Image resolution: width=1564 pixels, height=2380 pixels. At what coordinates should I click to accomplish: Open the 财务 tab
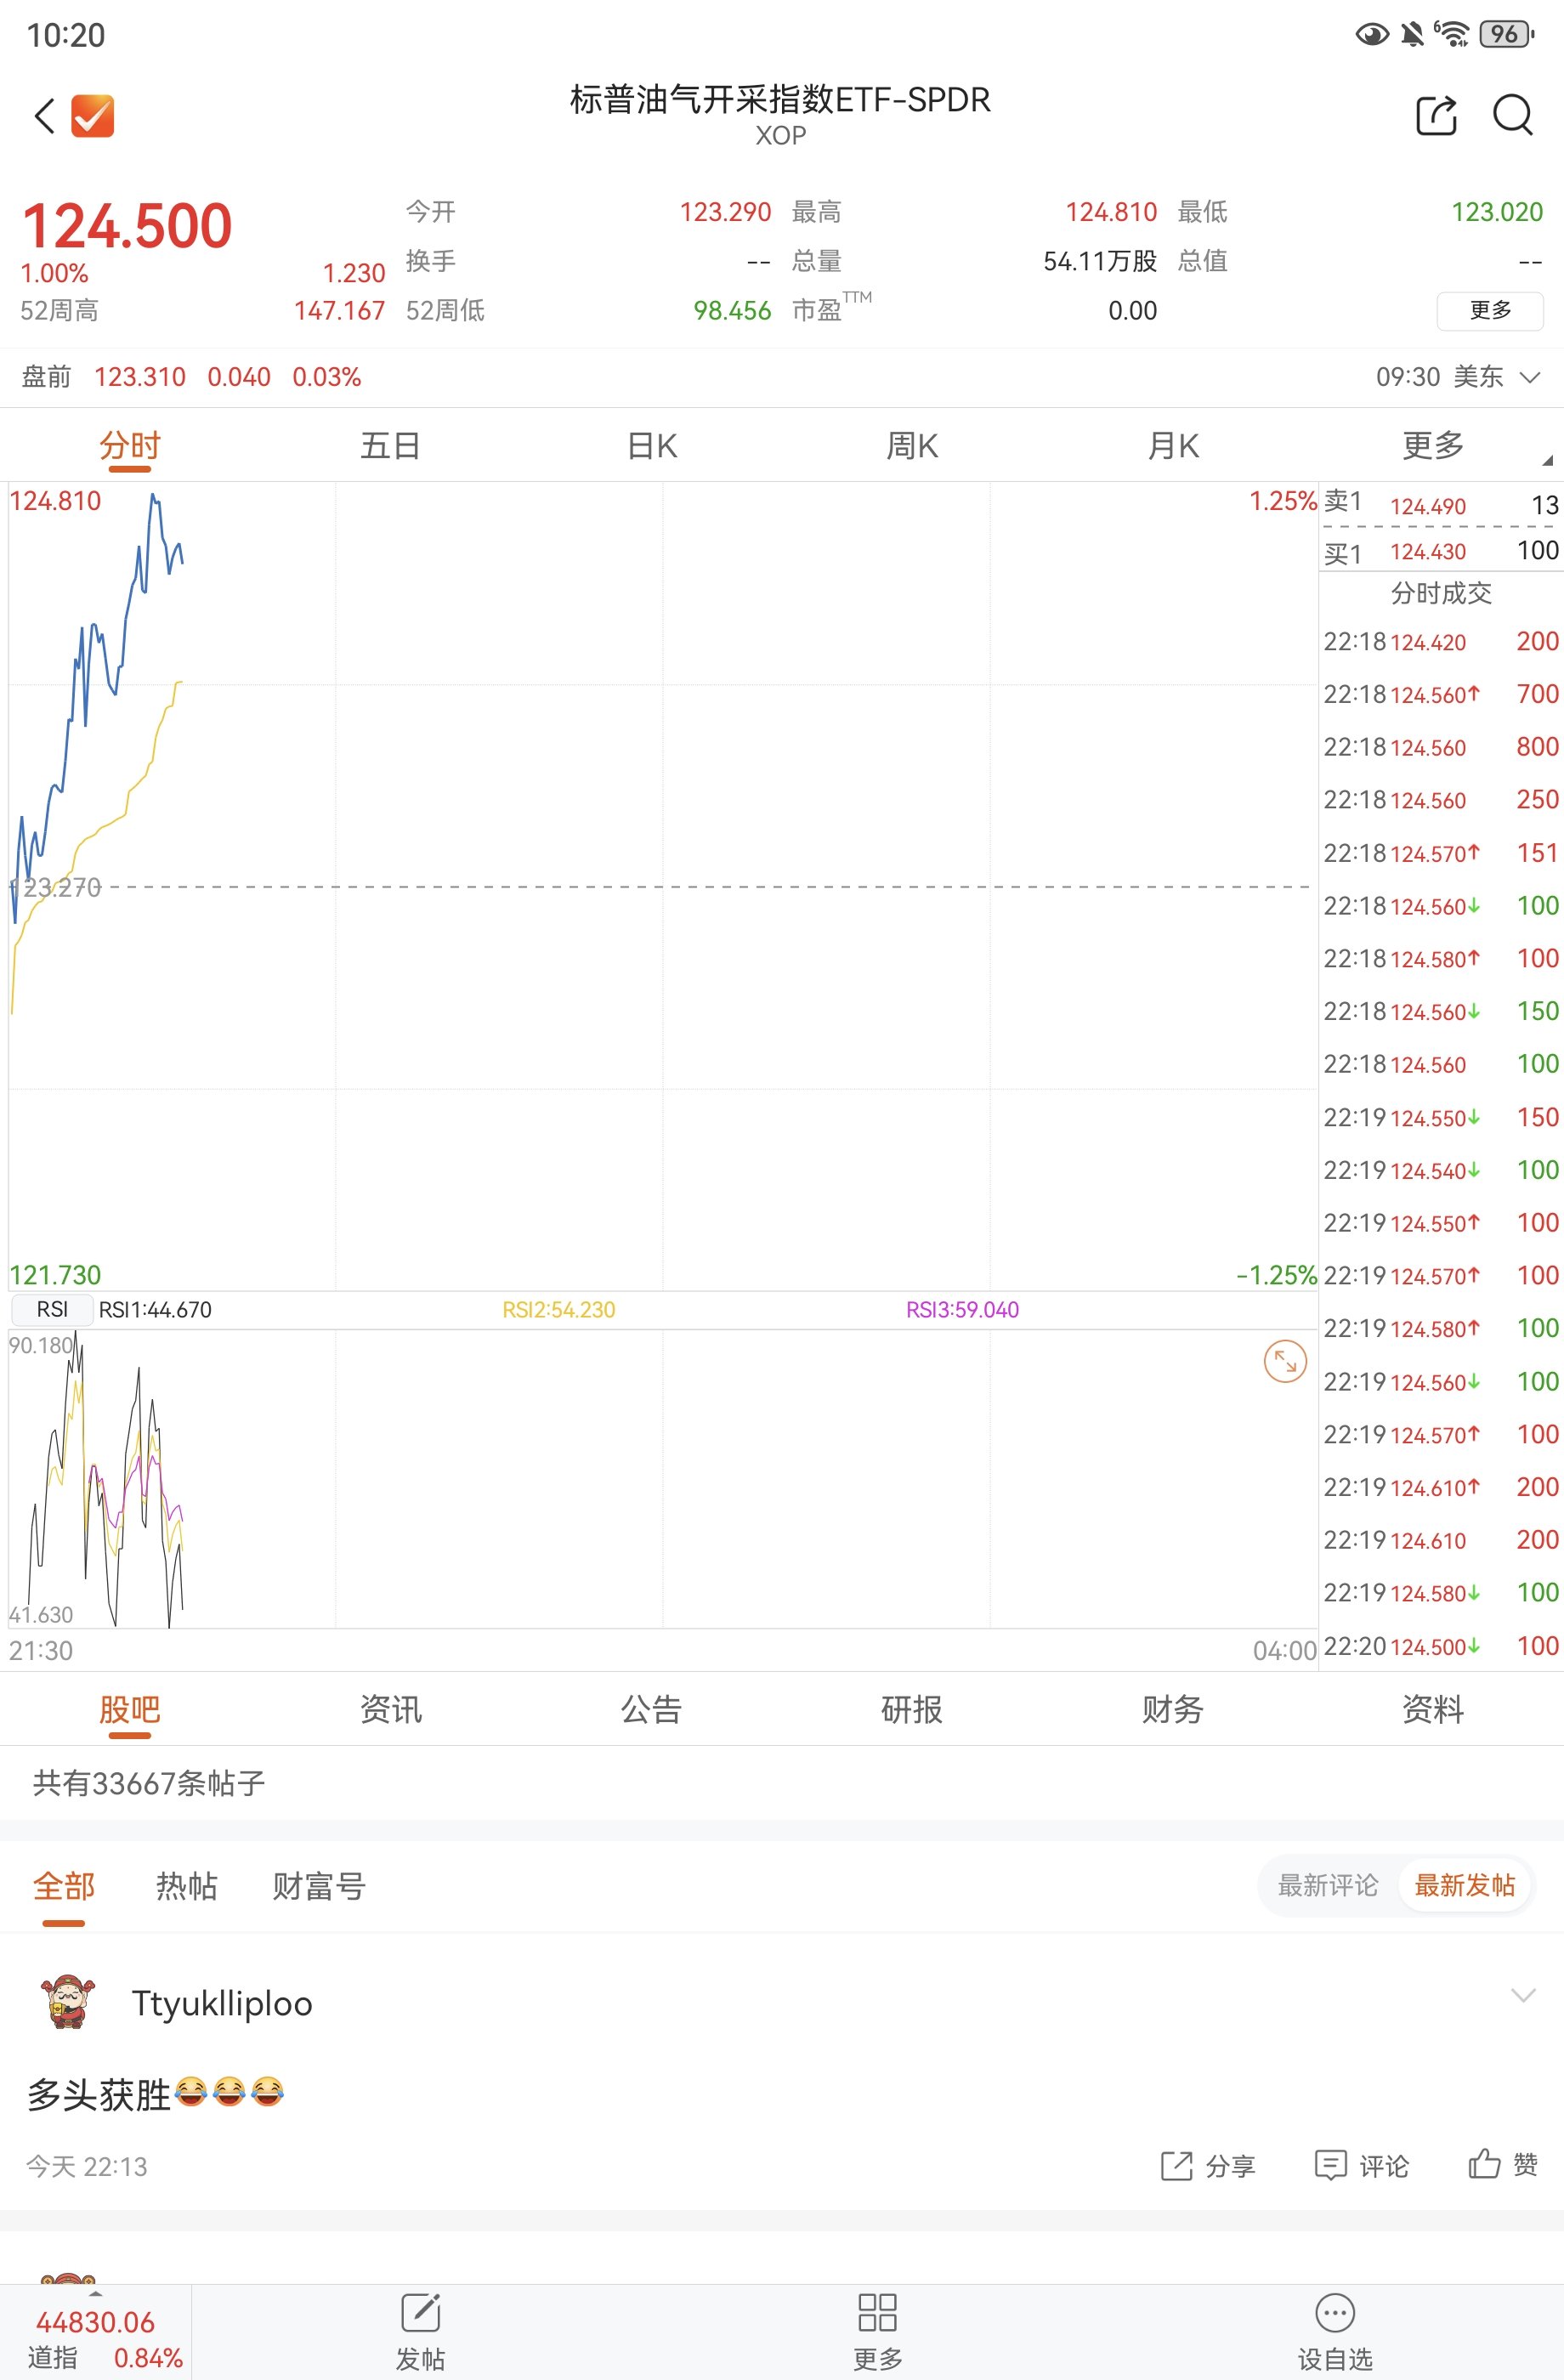[x=1173, y=1710]
